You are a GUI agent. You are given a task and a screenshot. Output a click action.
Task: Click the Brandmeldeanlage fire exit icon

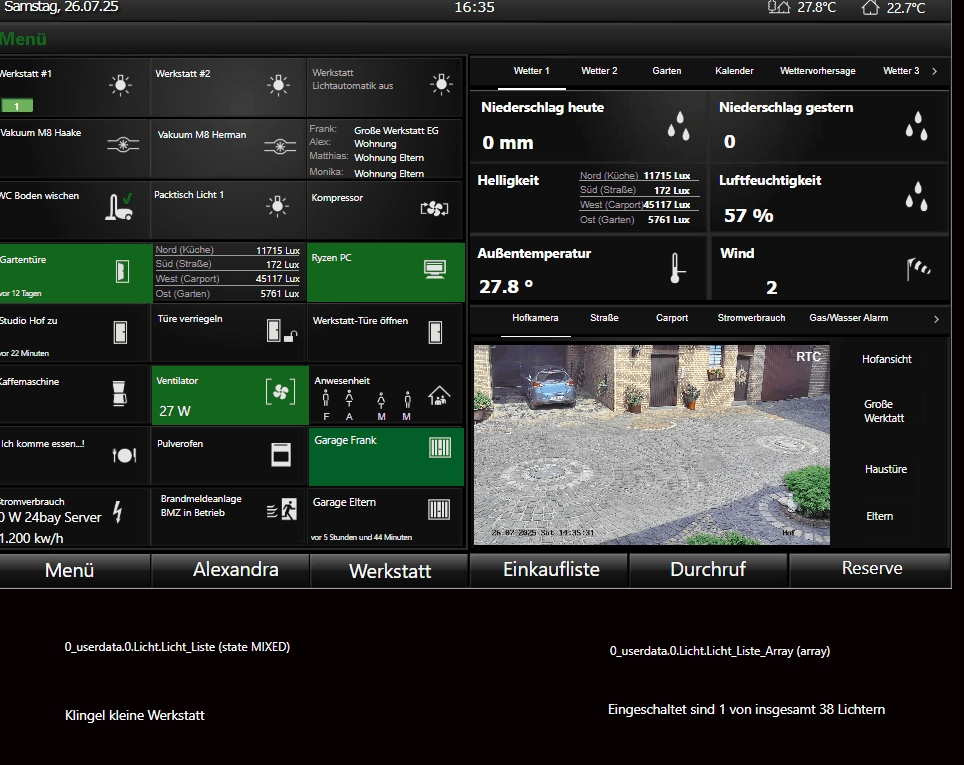(282, 509)
